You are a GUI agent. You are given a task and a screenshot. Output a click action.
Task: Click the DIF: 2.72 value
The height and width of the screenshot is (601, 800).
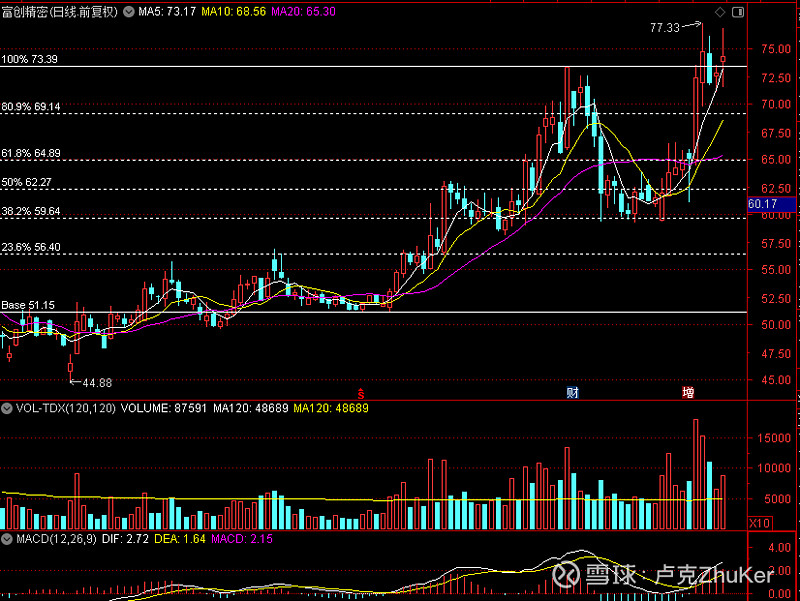click(x=125, y=539)
